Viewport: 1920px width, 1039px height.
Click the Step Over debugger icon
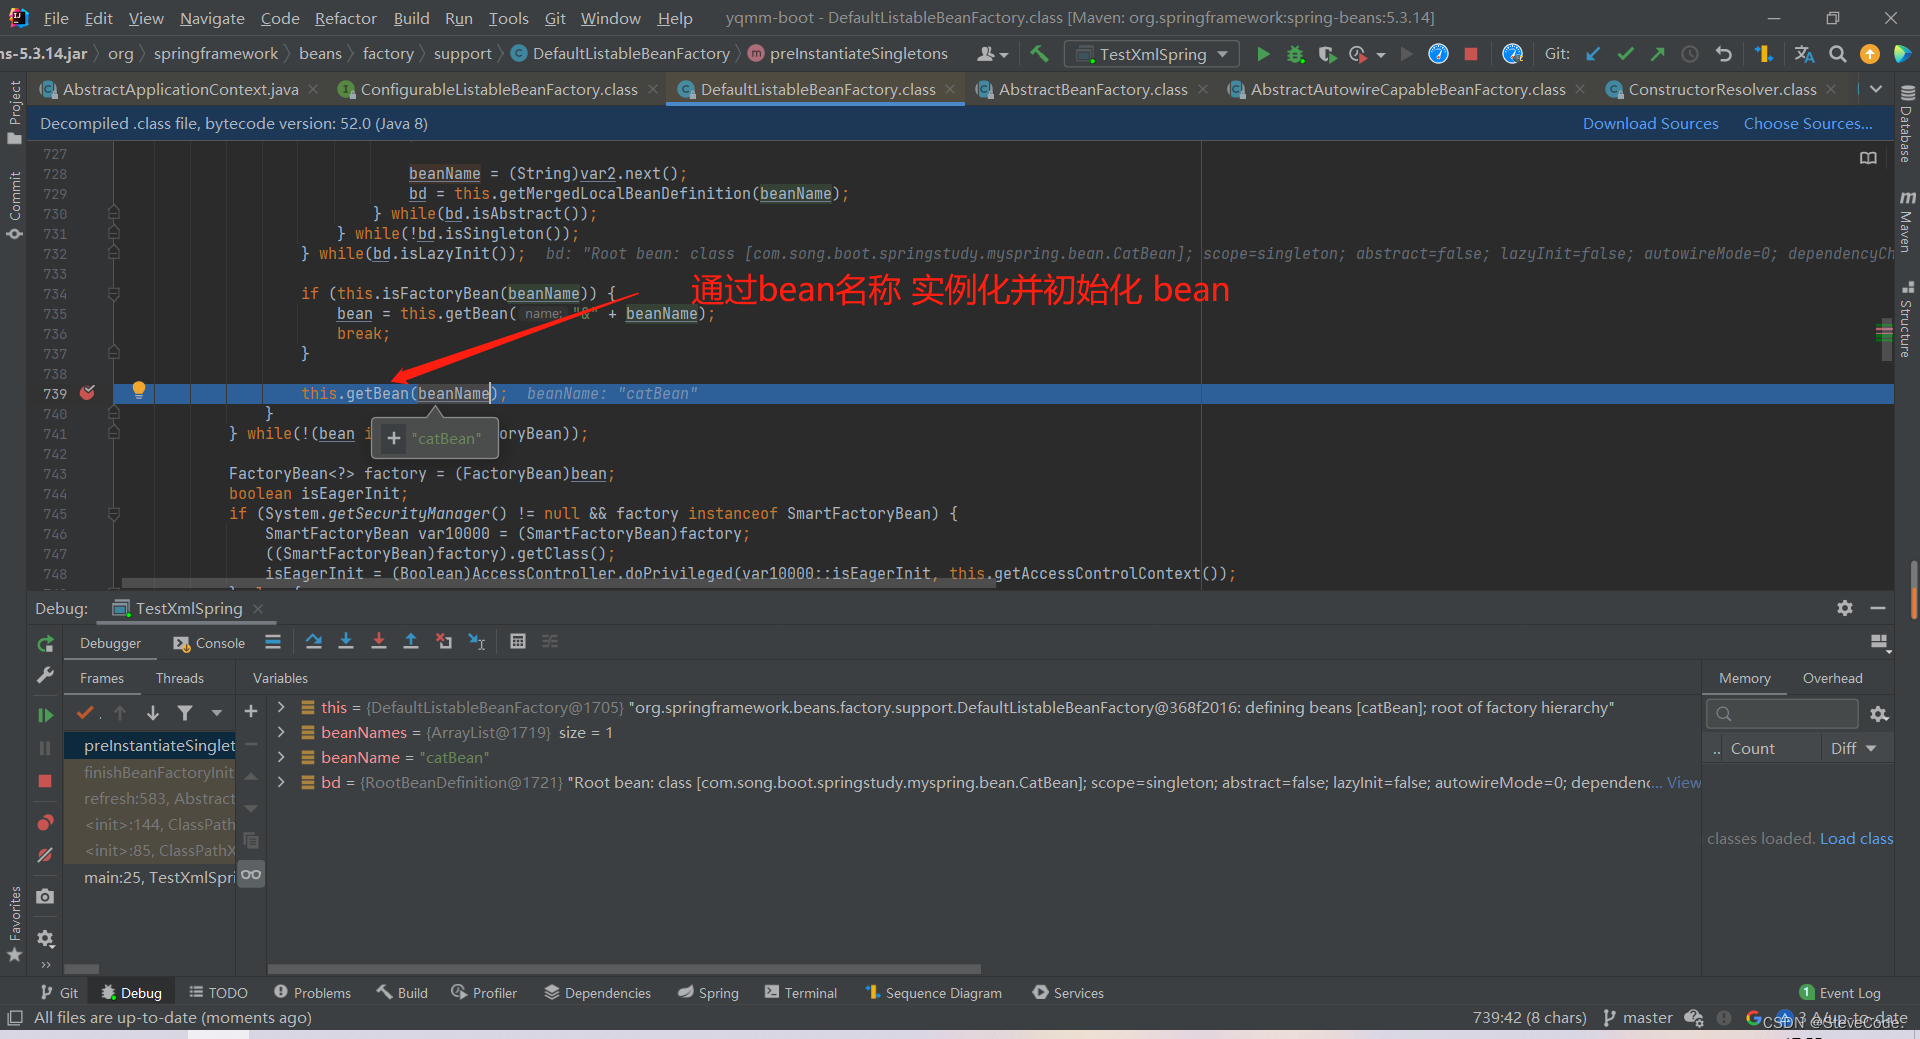pyautogui.click(x=313, y=642)
